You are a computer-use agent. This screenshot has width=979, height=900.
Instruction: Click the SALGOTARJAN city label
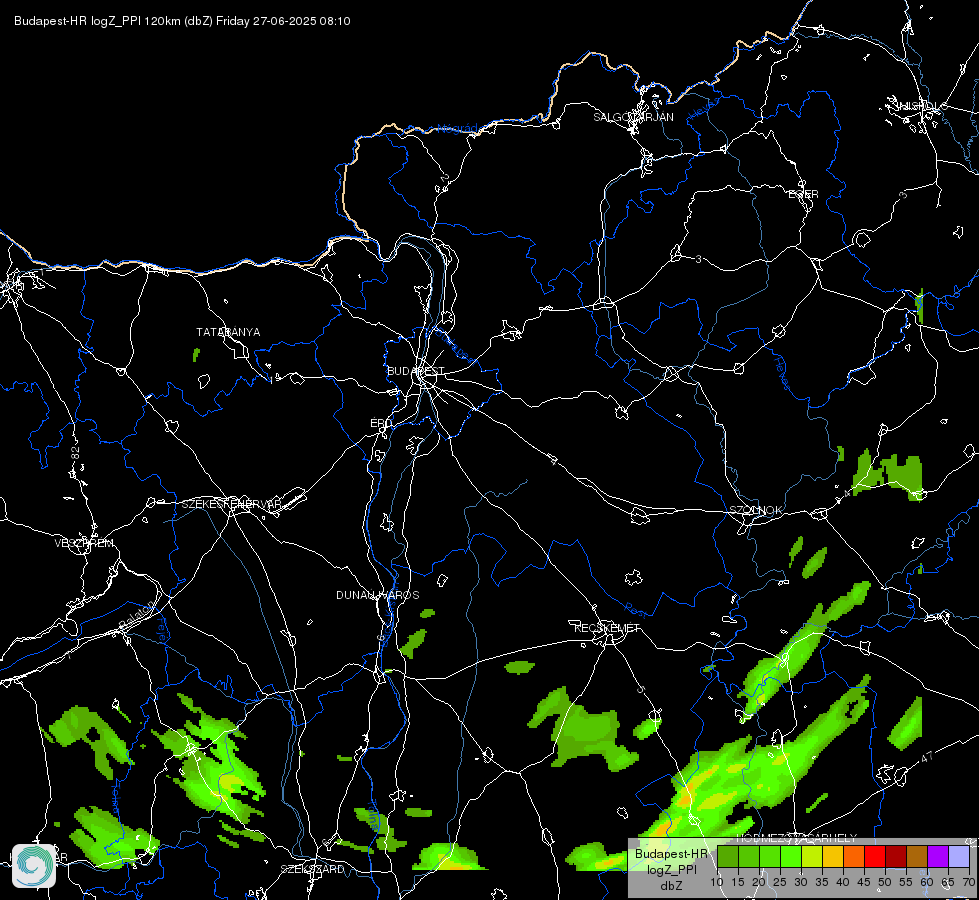(633, 117)
